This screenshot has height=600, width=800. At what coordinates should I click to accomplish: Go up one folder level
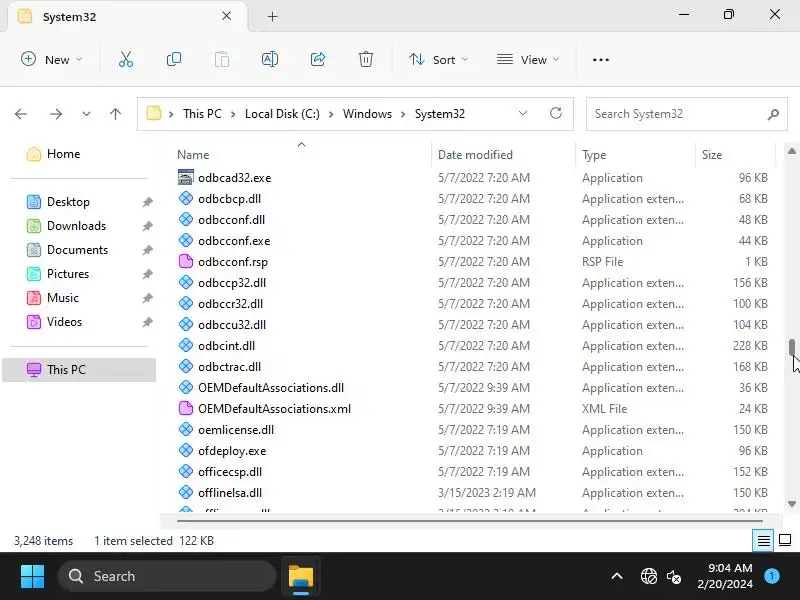pos(116,114)
